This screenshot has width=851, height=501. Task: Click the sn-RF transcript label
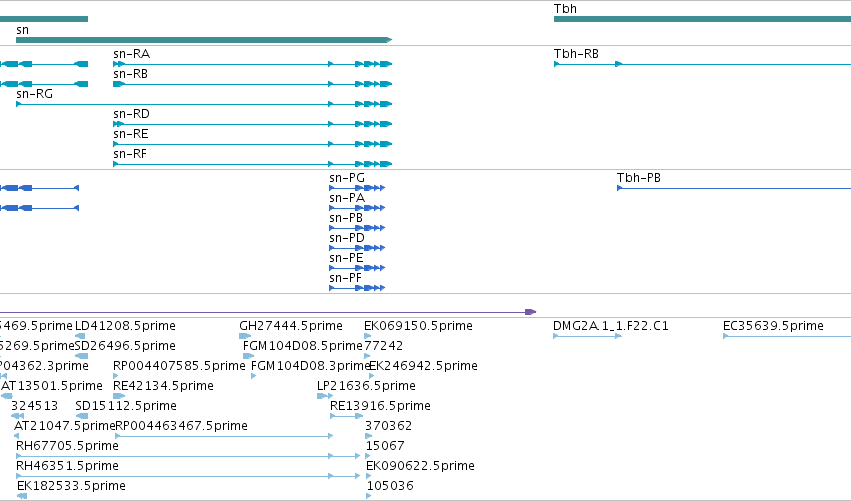pos(130,154)
